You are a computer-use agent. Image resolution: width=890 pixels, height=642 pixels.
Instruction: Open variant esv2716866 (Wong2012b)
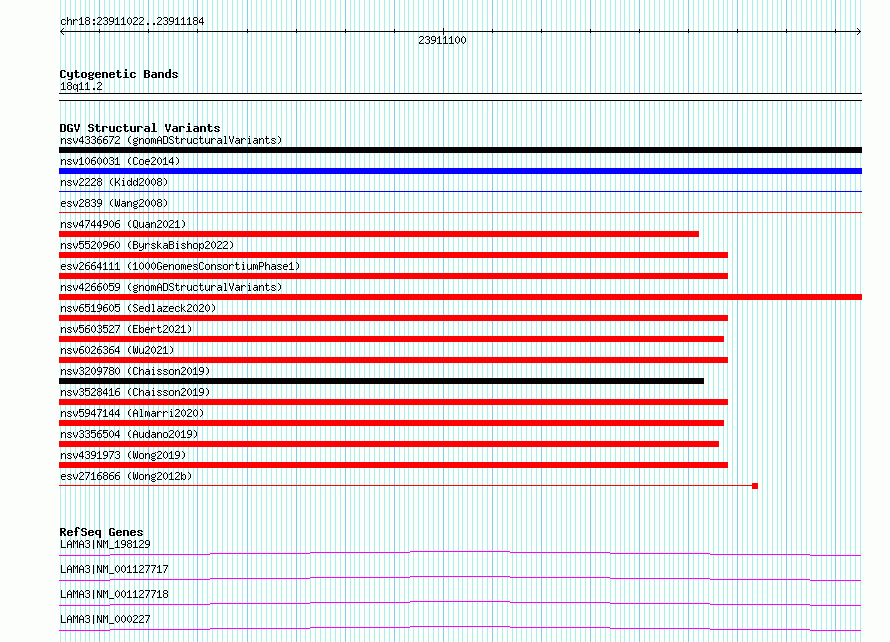pyautogui.click(x=126, y=476)
